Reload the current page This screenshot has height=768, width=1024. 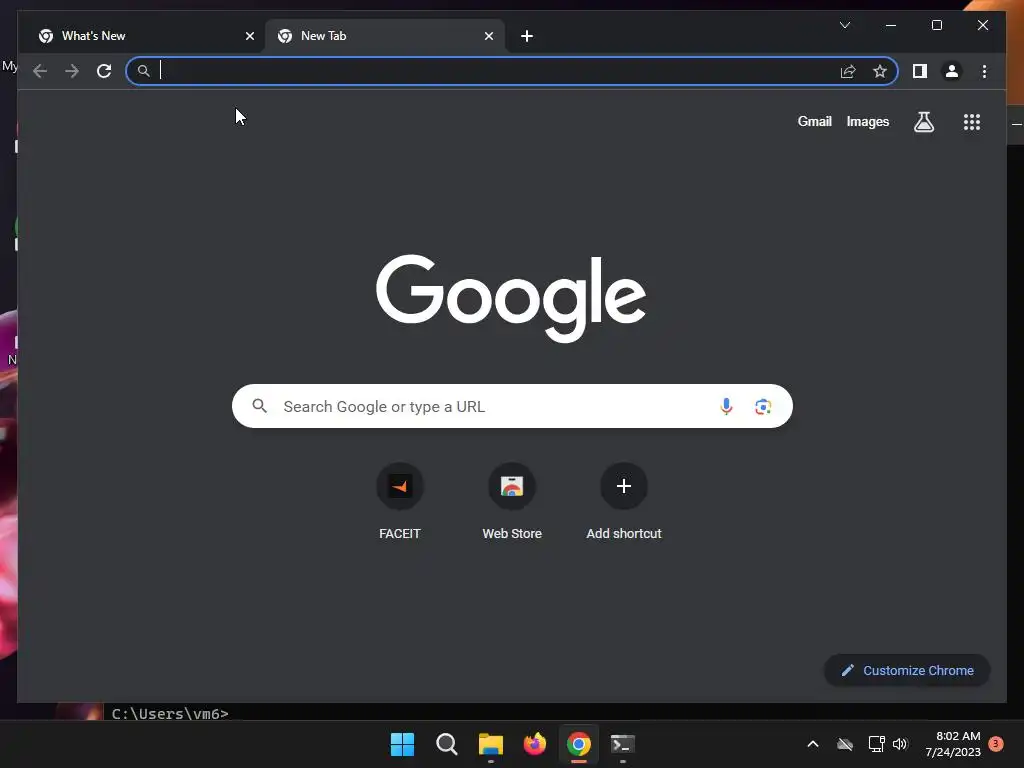pos(104,71)
